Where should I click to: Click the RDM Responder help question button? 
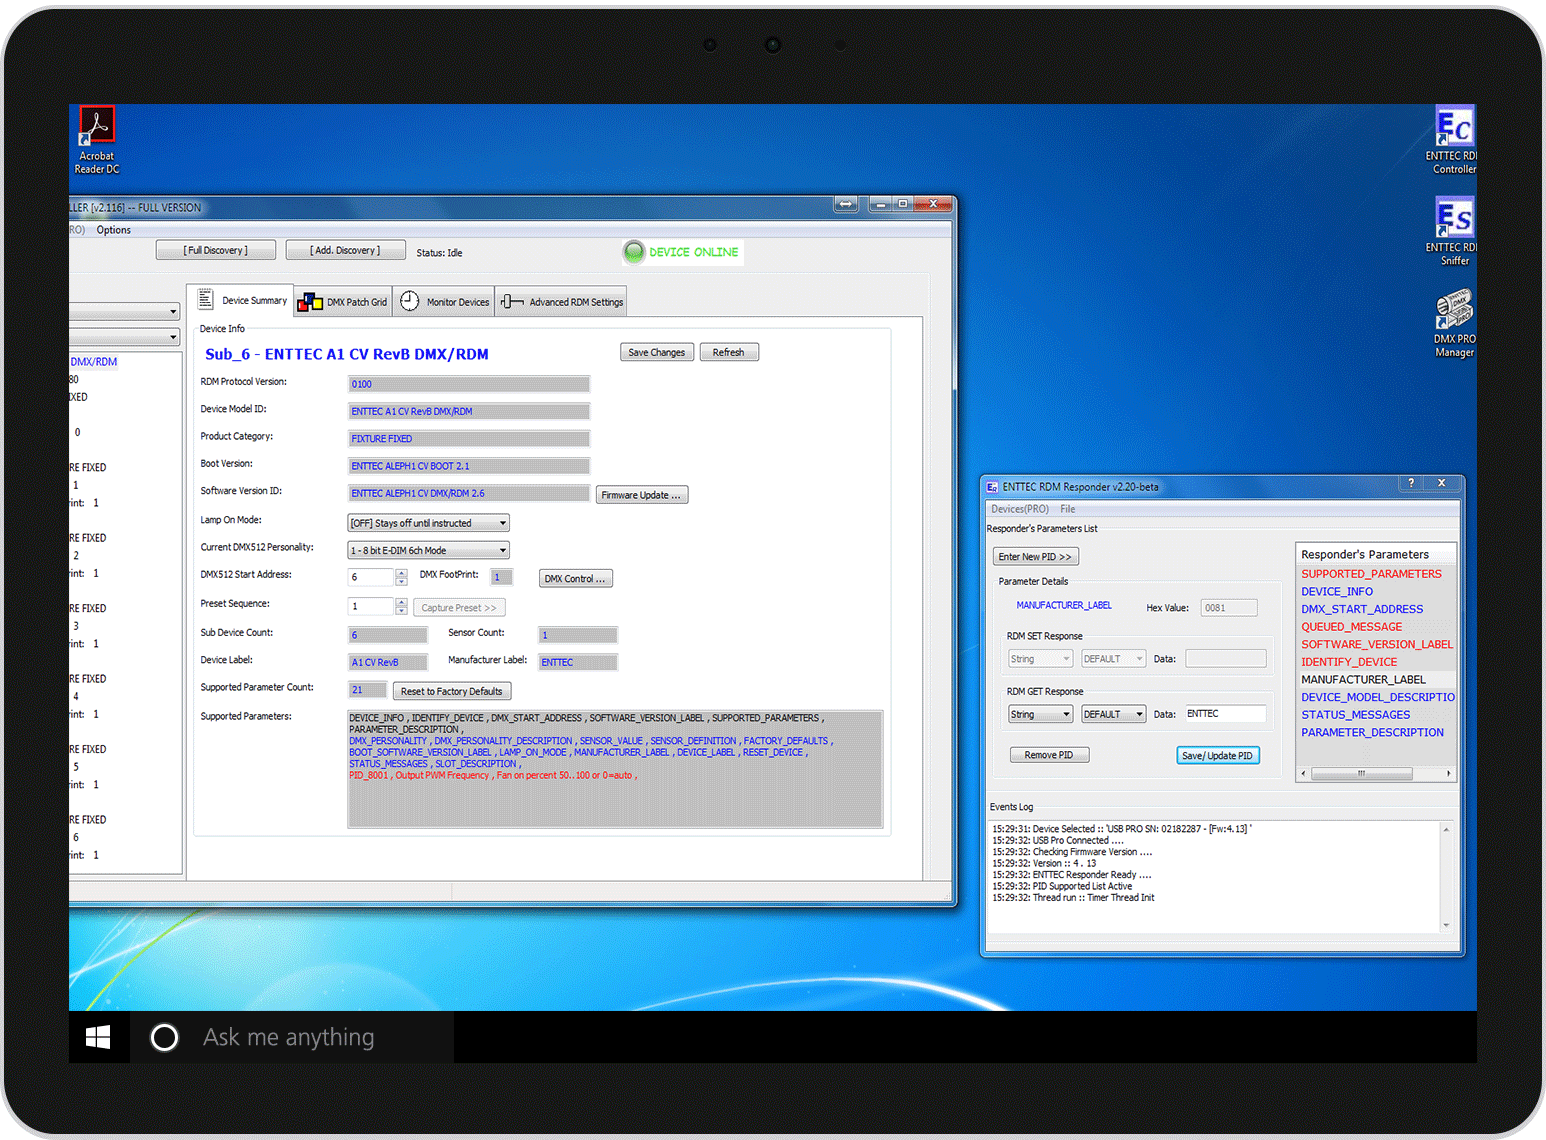coord(1411,483)
